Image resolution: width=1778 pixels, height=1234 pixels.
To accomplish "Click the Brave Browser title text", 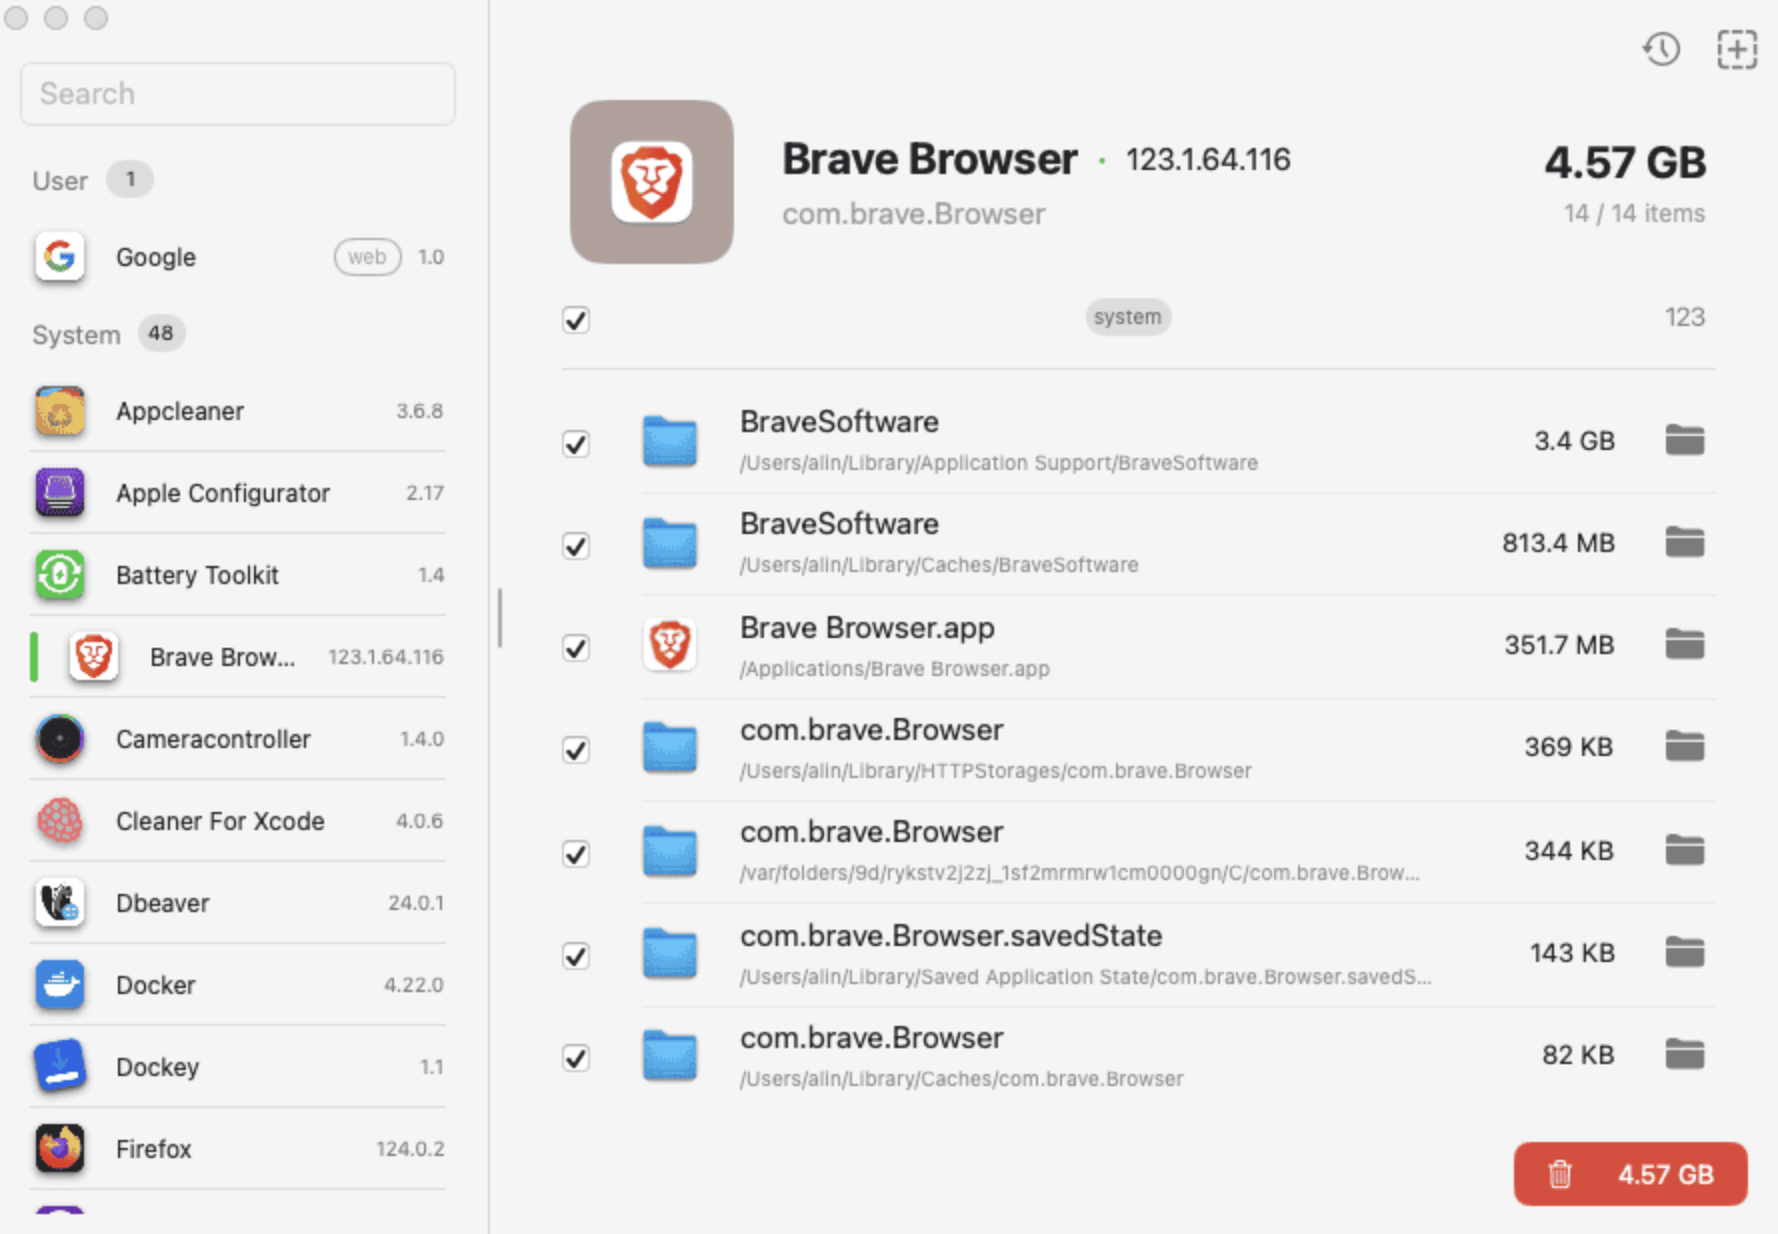I will click(x=930, y=159).
